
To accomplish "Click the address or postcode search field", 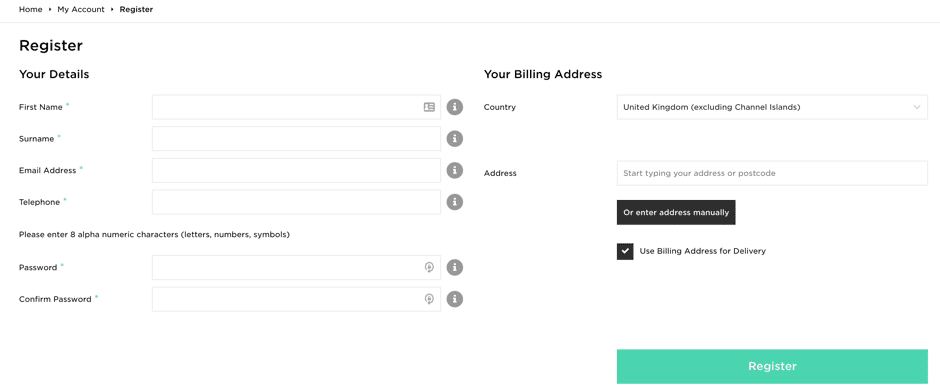I will [x=772, y=173].
